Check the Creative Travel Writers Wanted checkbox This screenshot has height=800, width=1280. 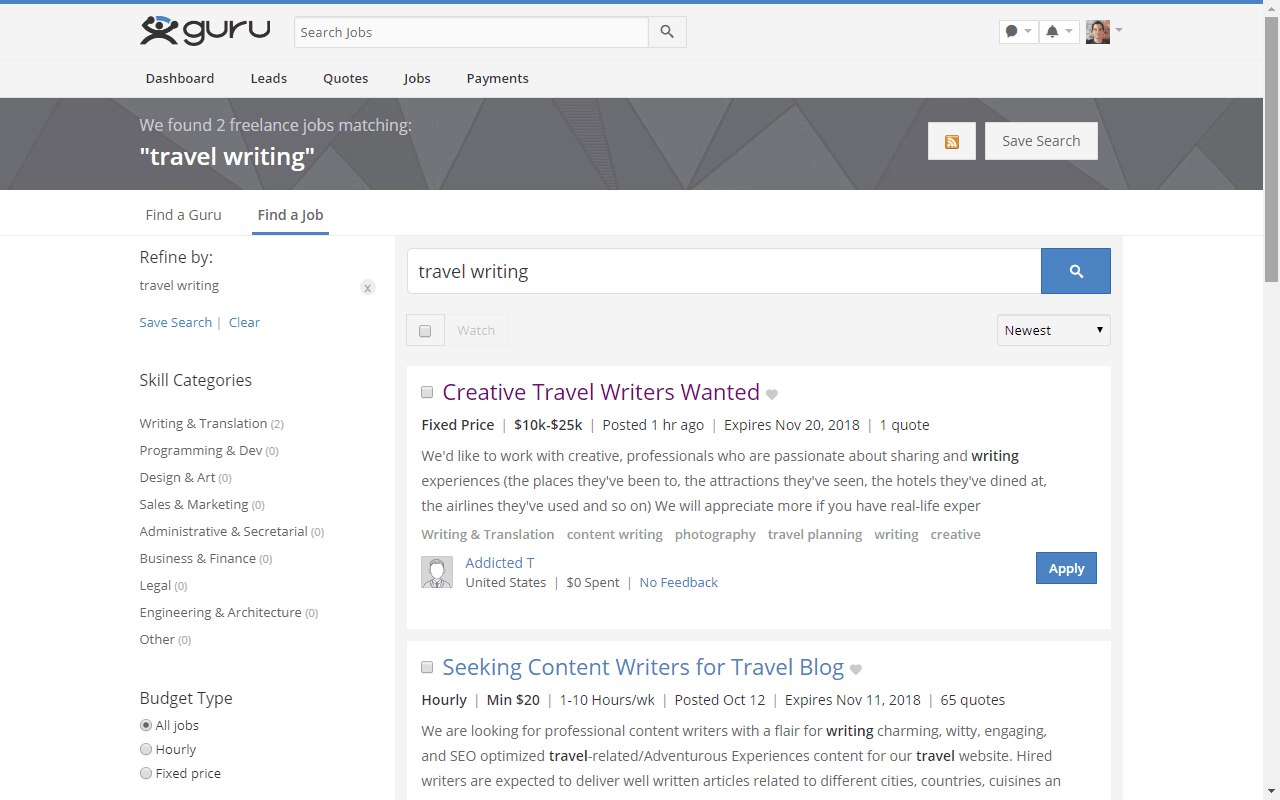(x=427, y=392)
